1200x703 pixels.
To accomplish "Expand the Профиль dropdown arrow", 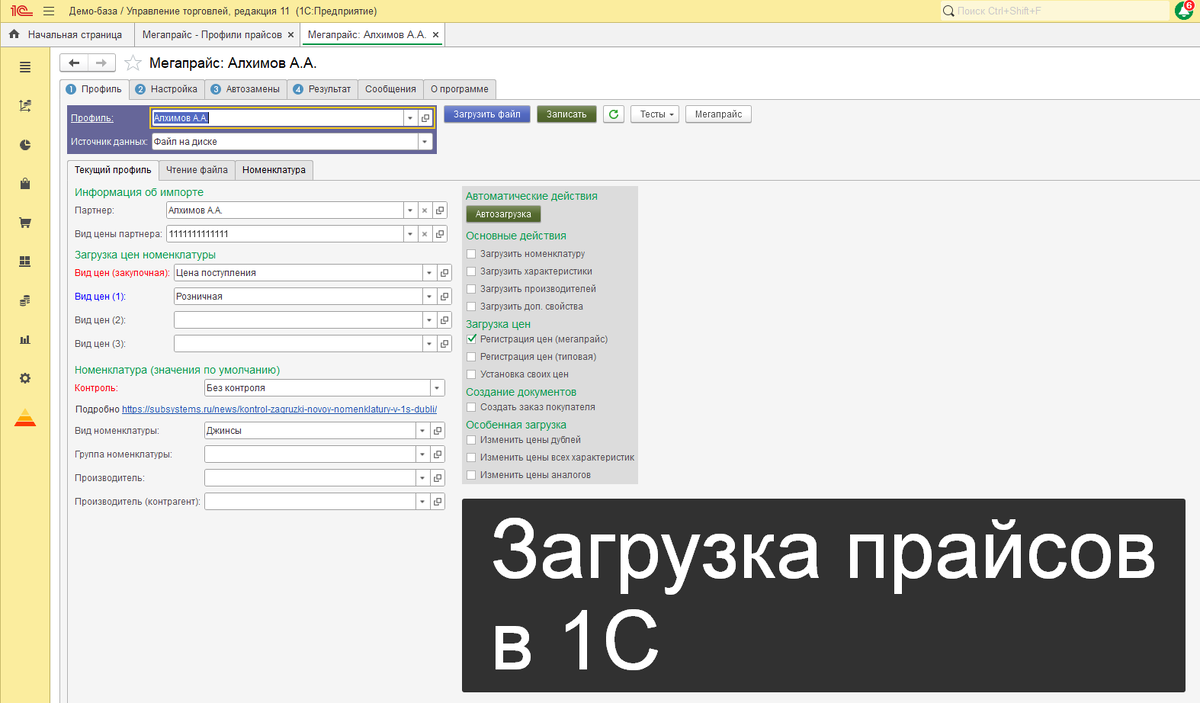I will (410, 118).
